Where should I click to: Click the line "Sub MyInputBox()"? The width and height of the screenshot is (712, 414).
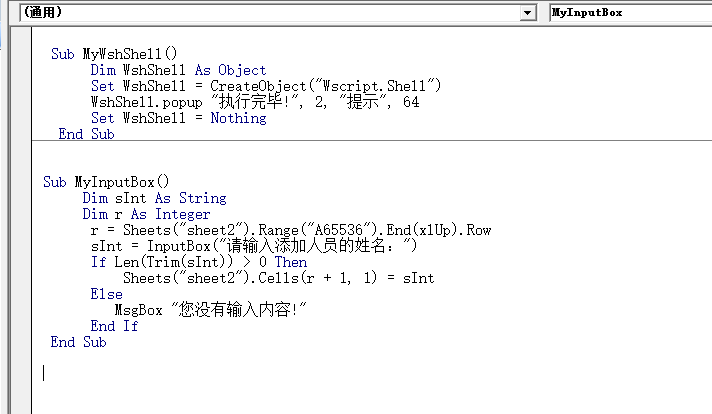tap(106, 182)
